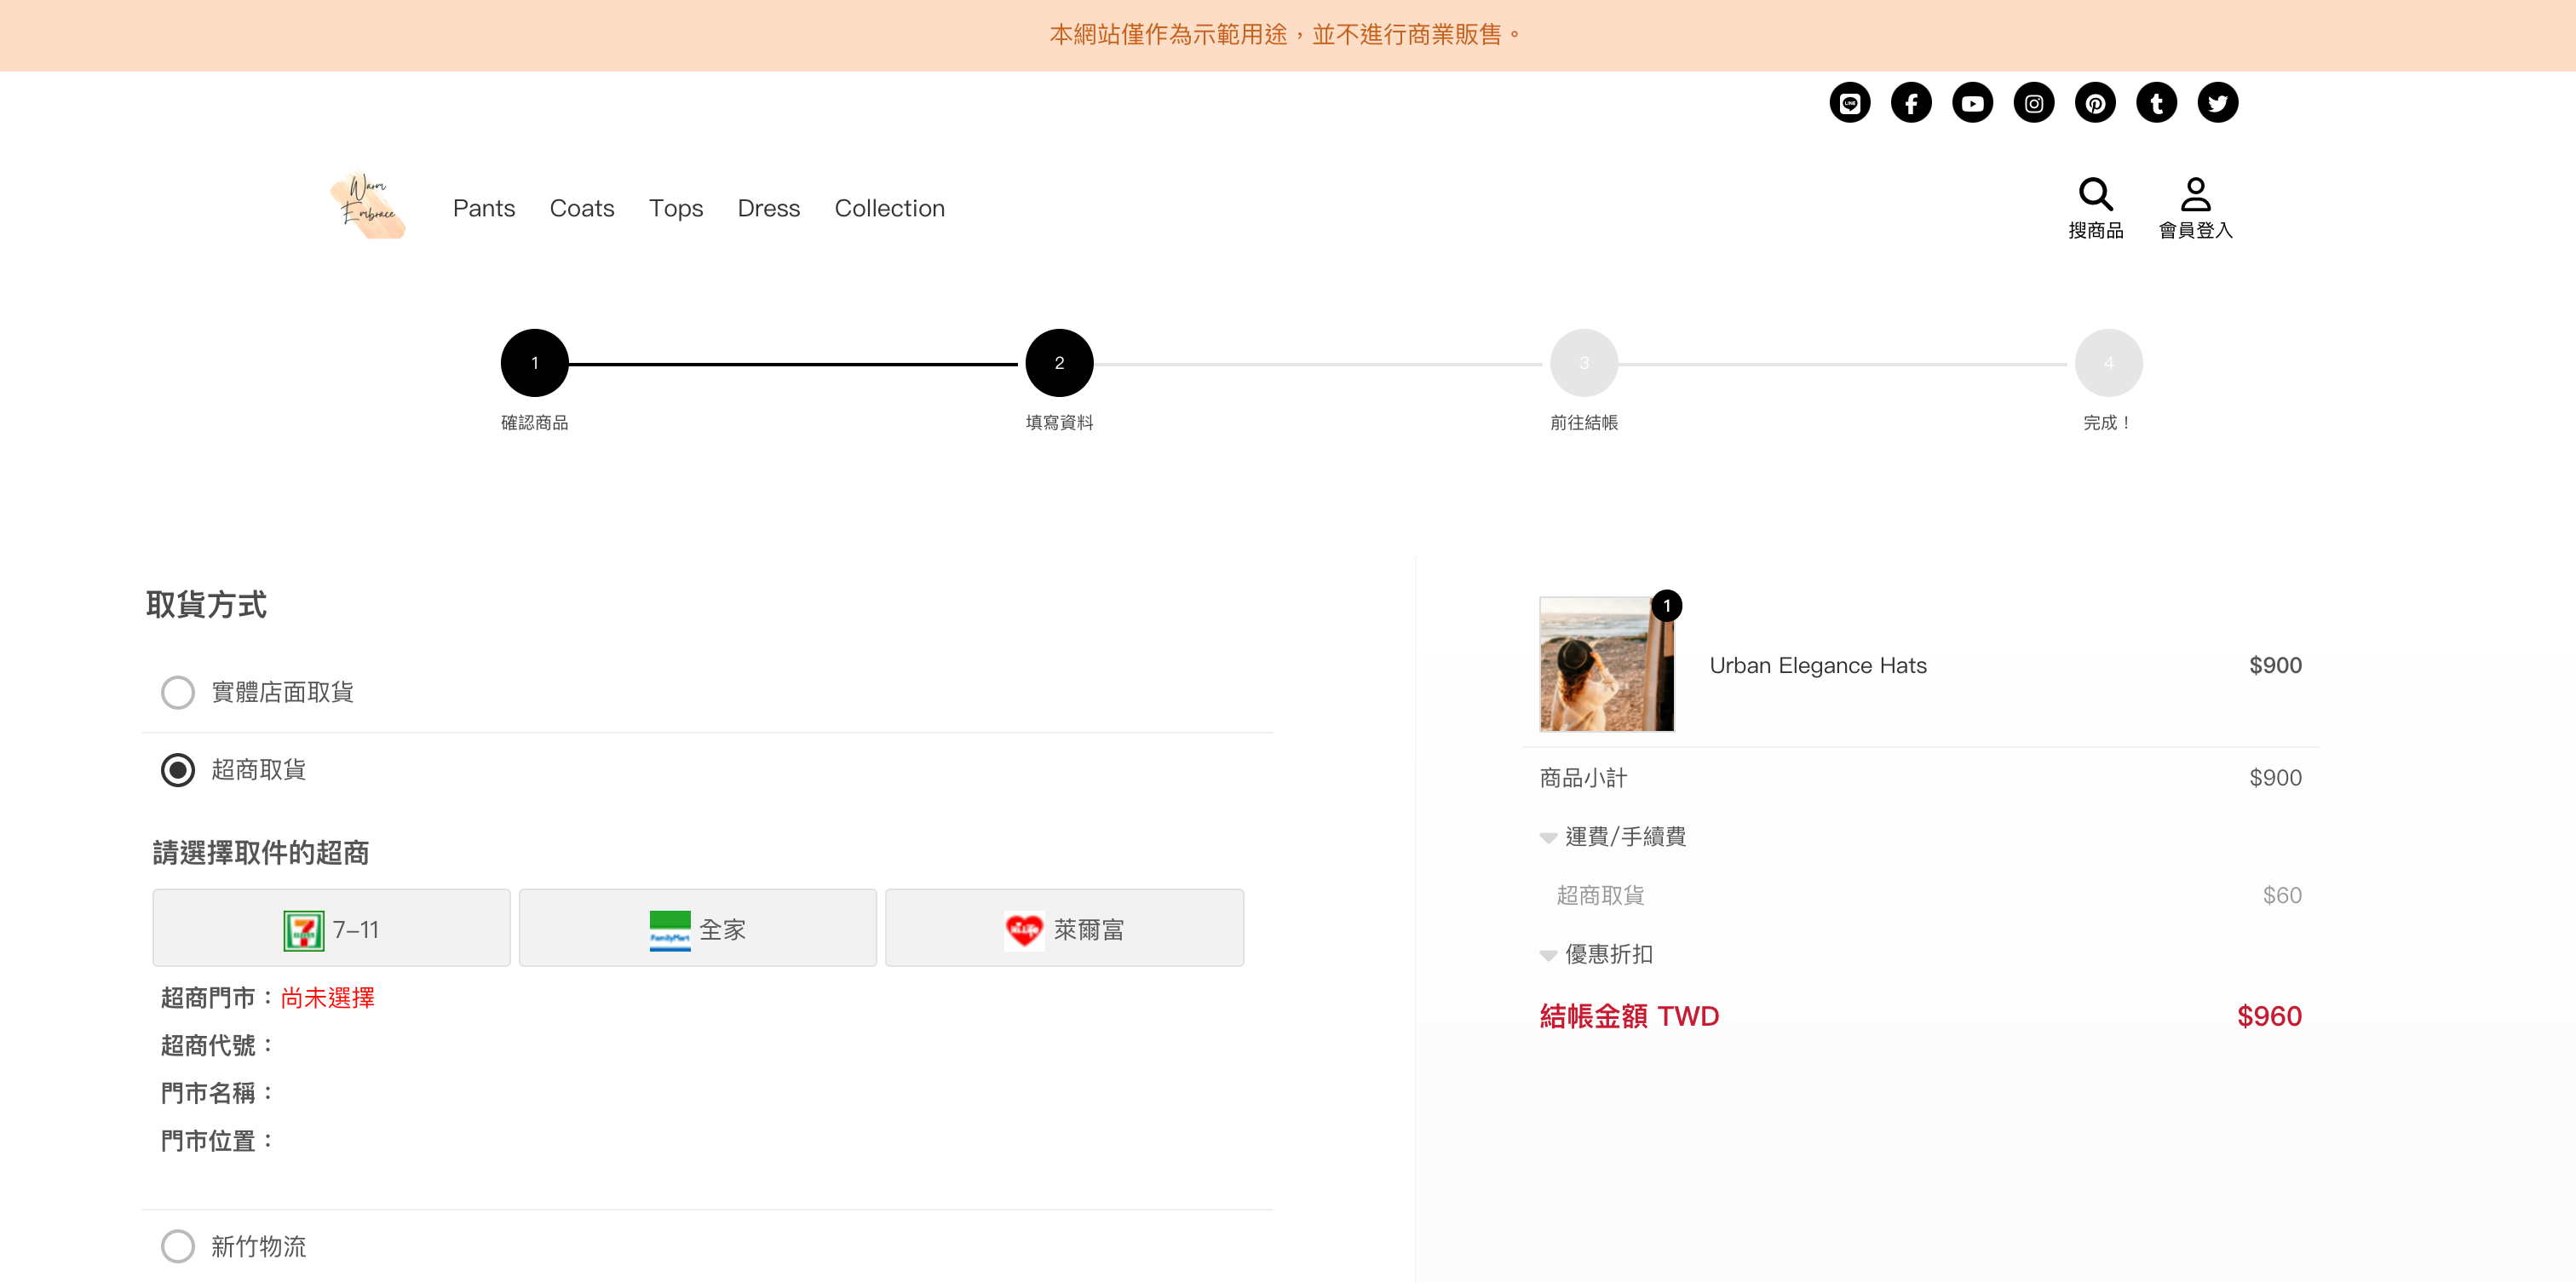Image resolution: width=2576 pixels, height=1283 pixels.
Task: Choose 全家 FamilyMart as pickup store
Action: pyautogui.click(x=697, y=929)
